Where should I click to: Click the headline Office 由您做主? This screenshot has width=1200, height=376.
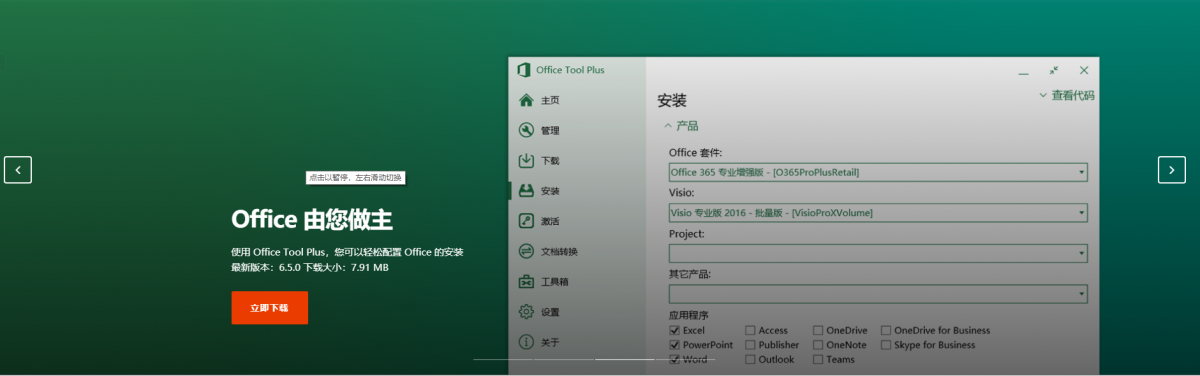coord(312,219)
